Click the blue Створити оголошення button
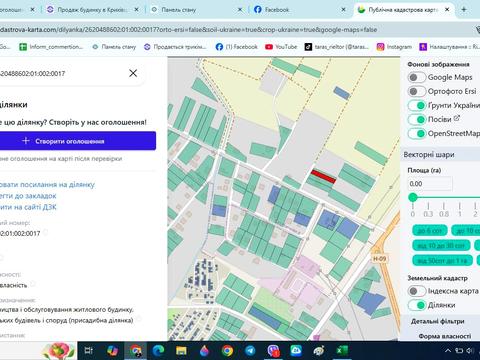 point(78,141)
